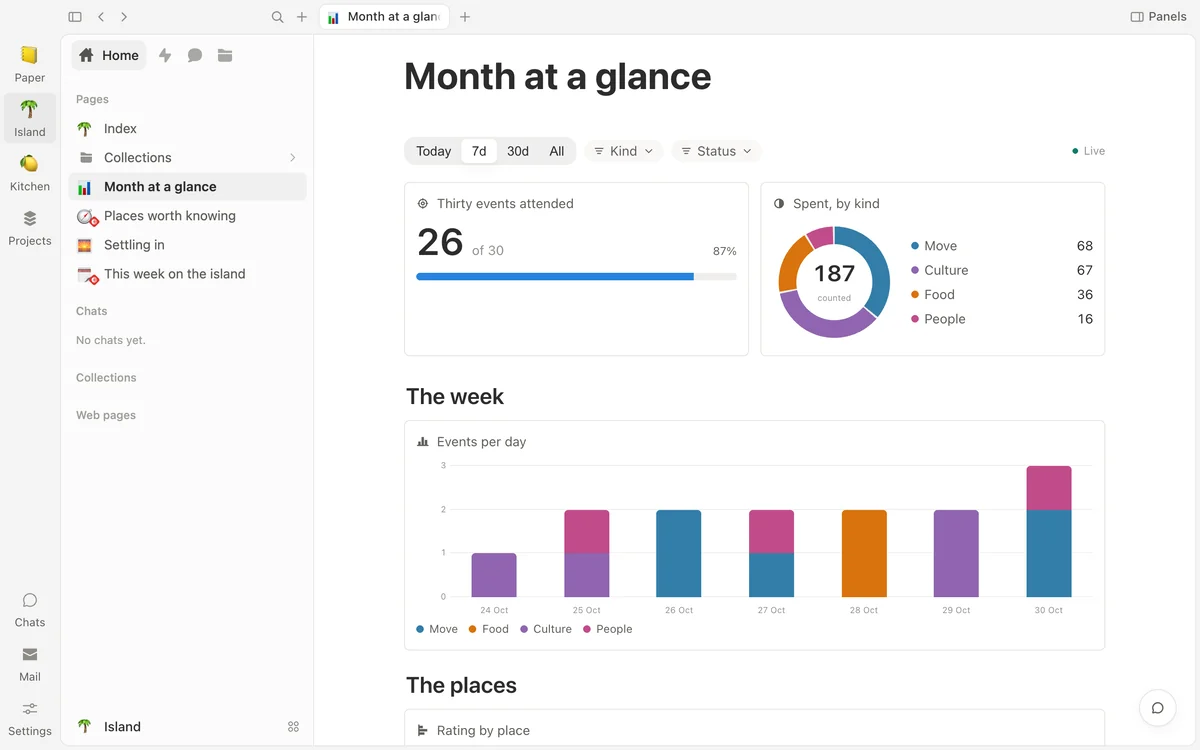Click the Collections section heading

tap(106, 378)
